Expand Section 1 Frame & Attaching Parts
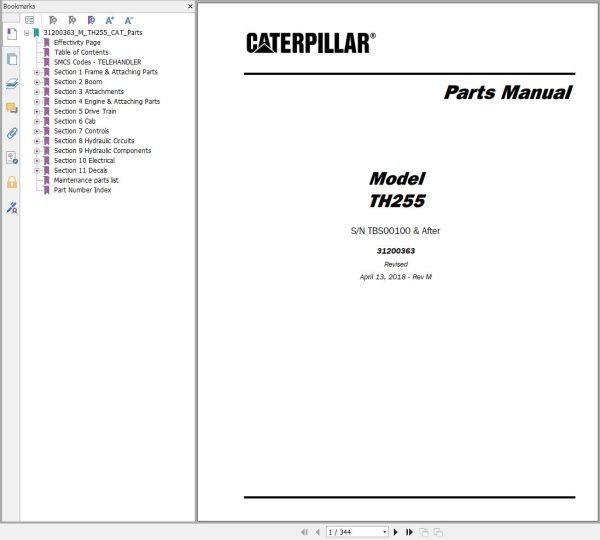 point(37,72)
